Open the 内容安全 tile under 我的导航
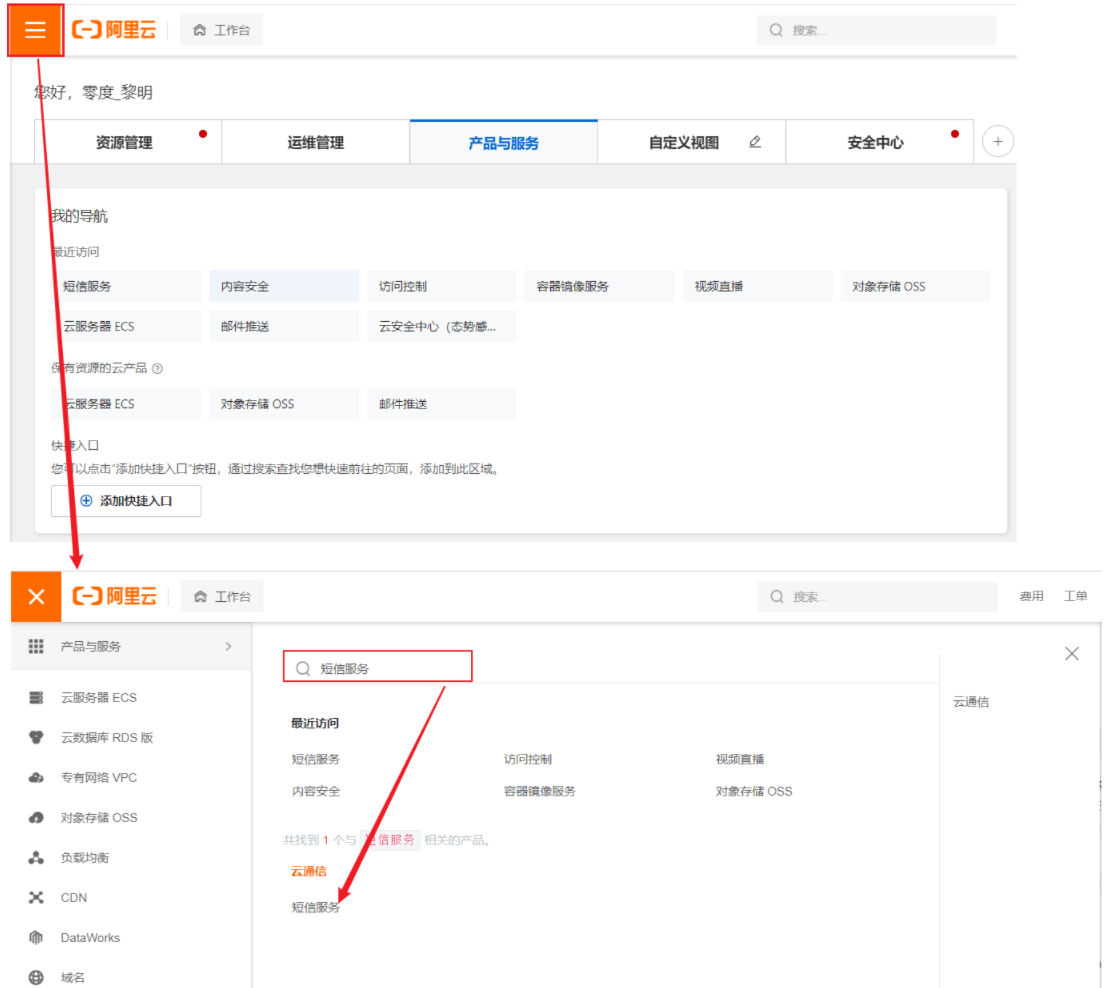Image resolution: width=1114 pixels, height=988 pixels. 284,286
